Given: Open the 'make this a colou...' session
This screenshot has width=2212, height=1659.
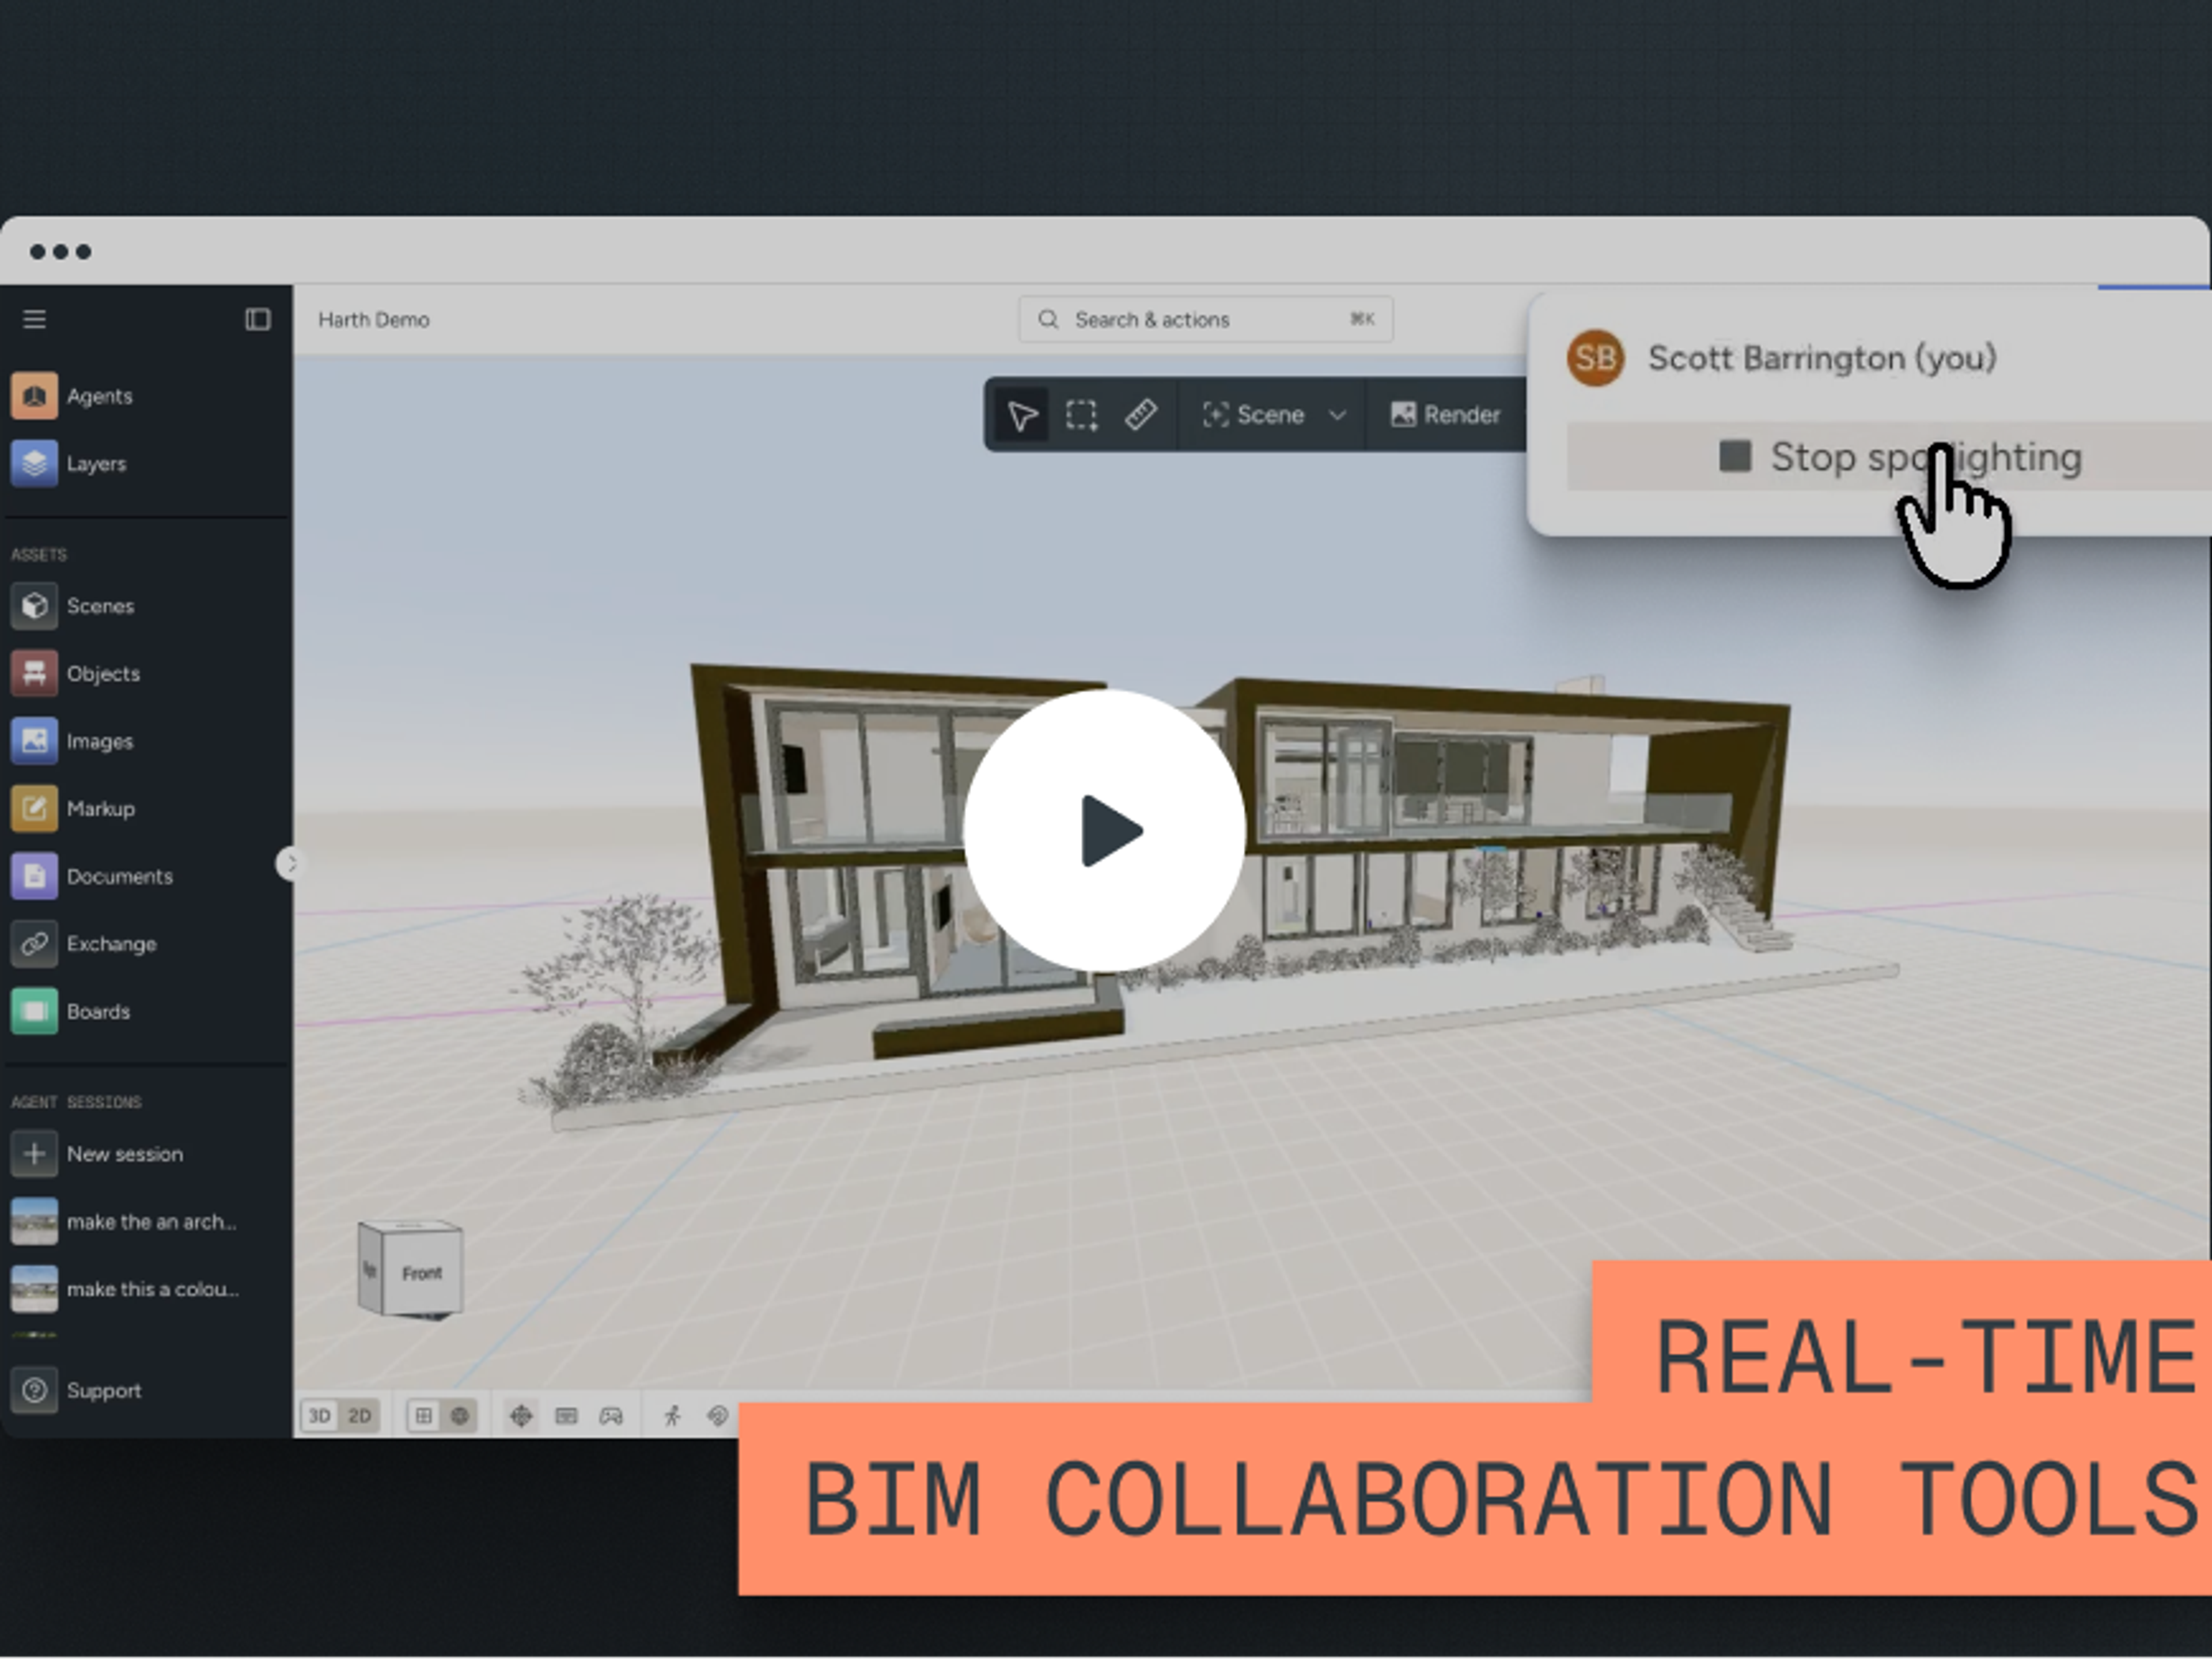Looking at the screenshot, I should 125,1289.
